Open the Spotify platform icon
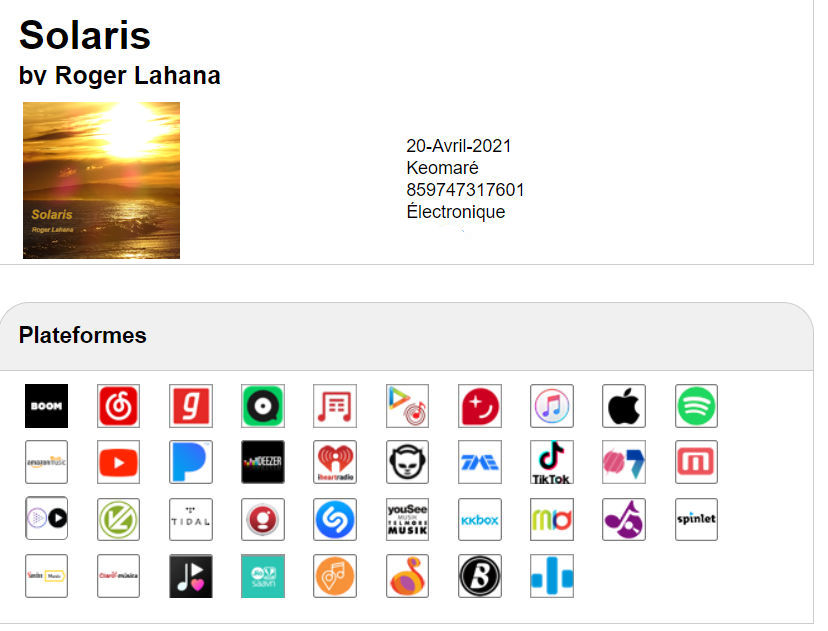The image size is (828, 631). [x=696, y=406]
